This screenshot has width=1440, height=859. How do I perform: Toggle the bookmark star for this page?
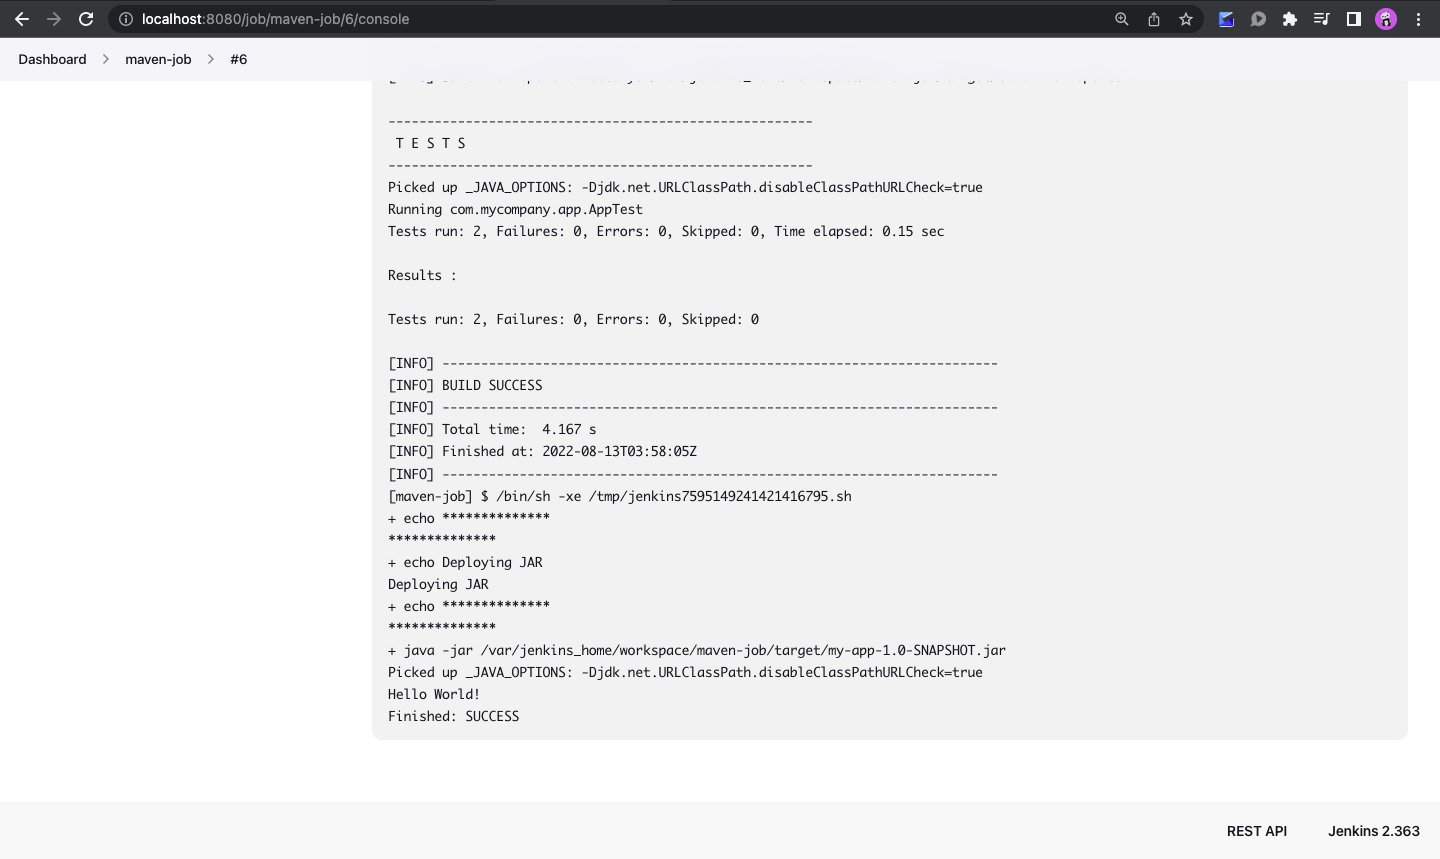(x=1186, y=19)
